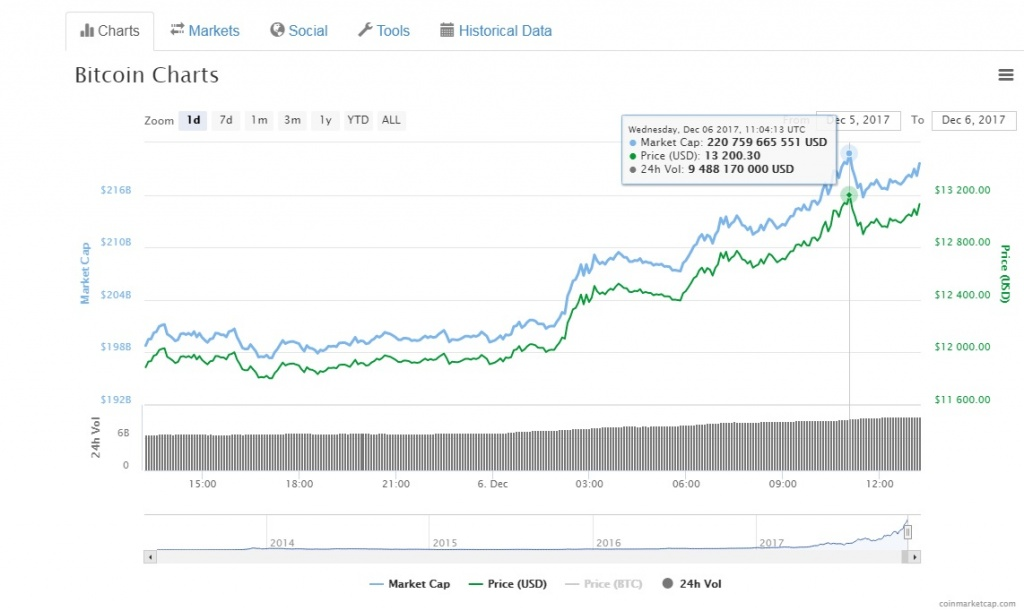The image size is (1024, 611).
Task: Click the globe icon beside Social
Action: pyautogui.click(x=278, y=30)
